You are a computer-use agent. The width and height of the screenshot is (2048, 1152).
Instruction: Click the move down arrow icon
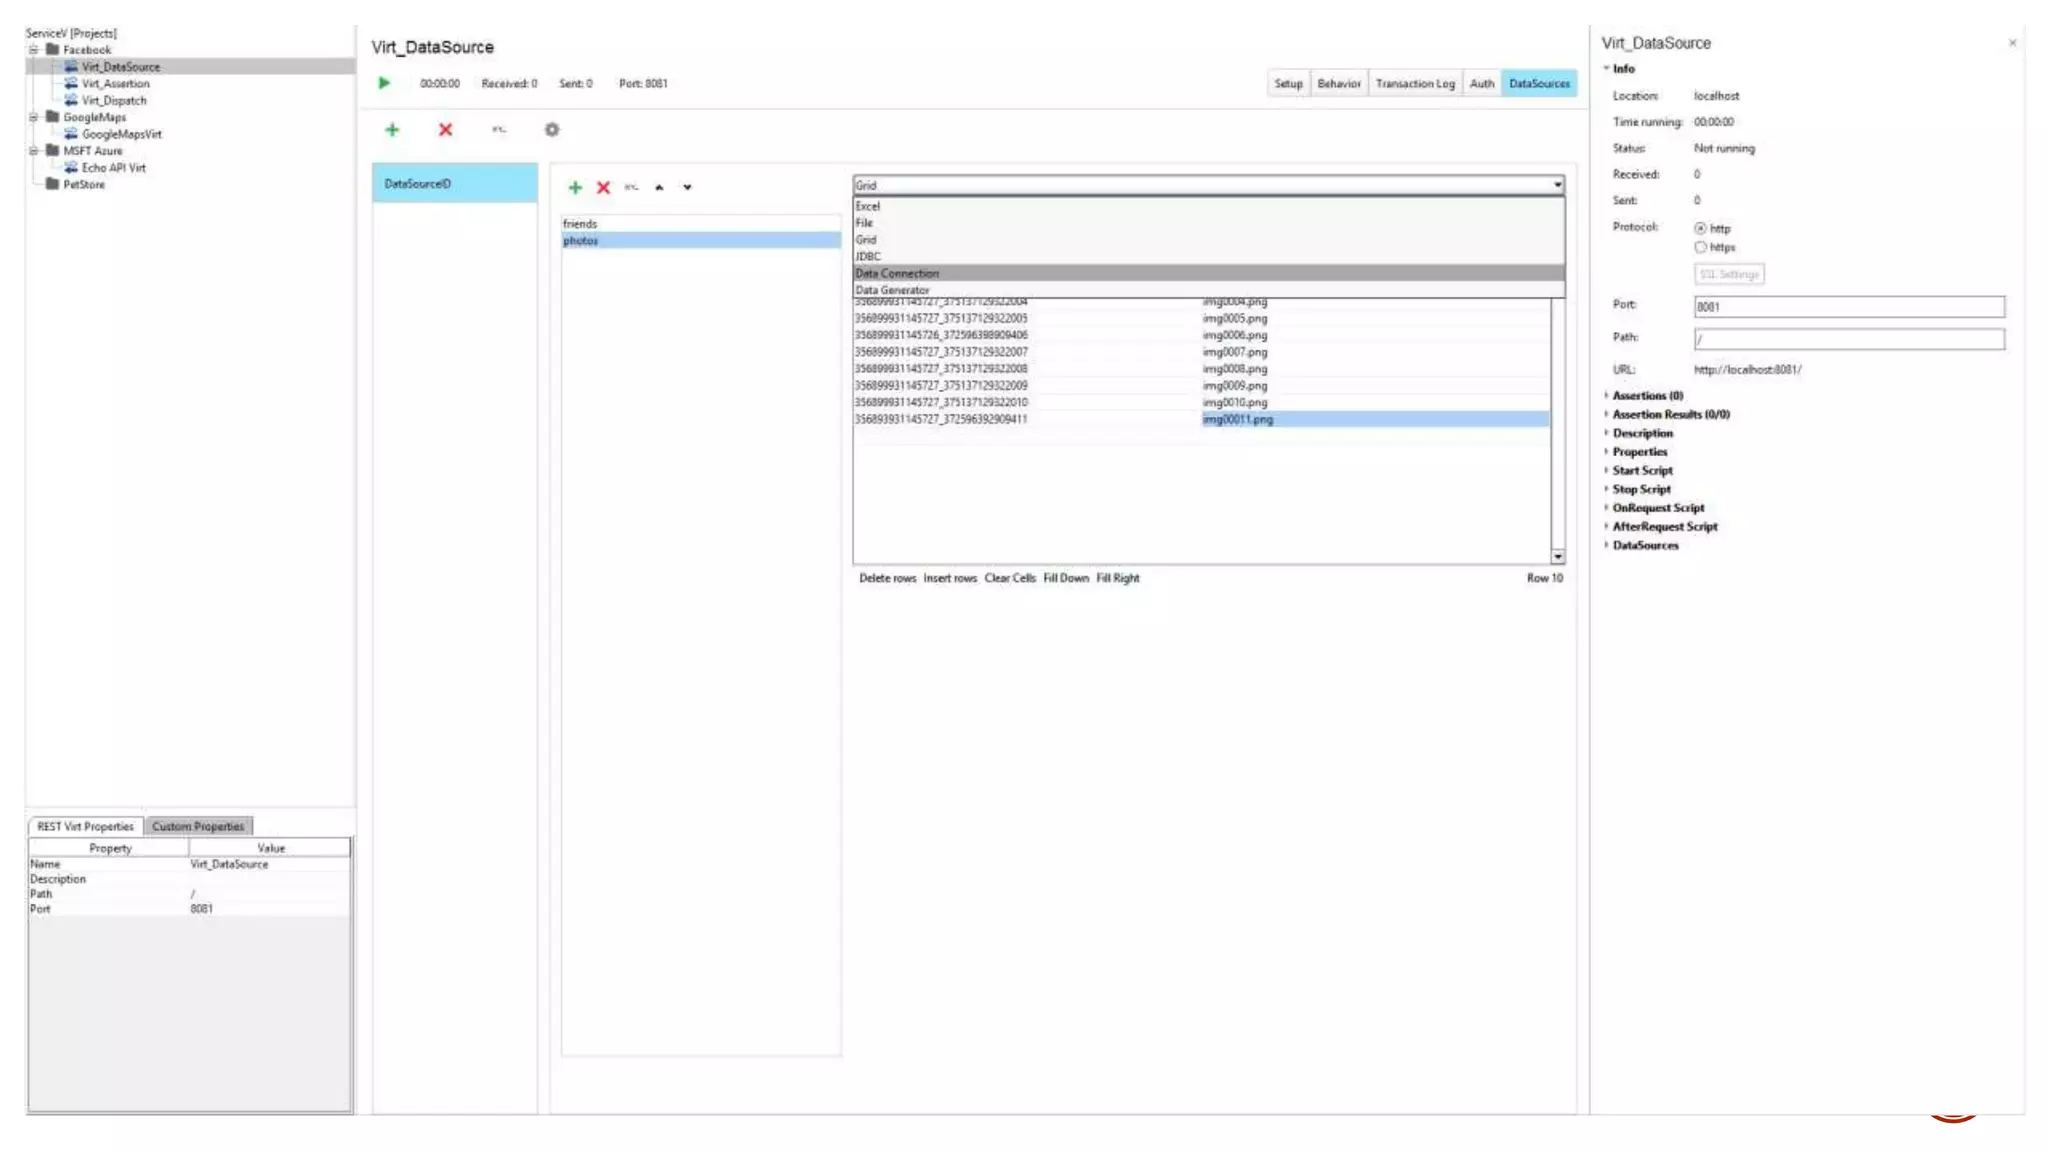point(687,187)
